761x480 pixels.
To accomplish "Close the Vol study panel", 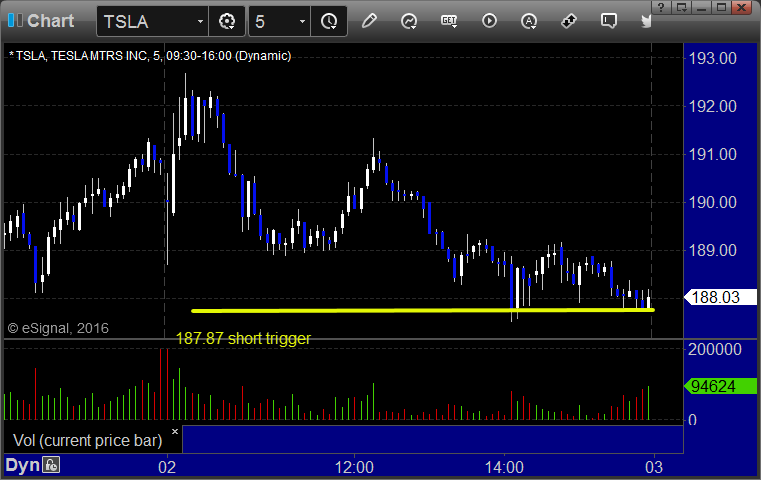I will pos(175,431).
